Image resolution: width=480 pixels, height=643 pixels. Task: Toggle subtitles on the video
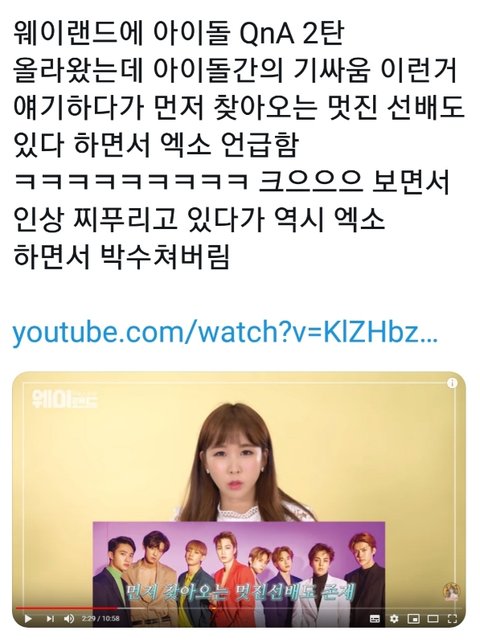375,618
